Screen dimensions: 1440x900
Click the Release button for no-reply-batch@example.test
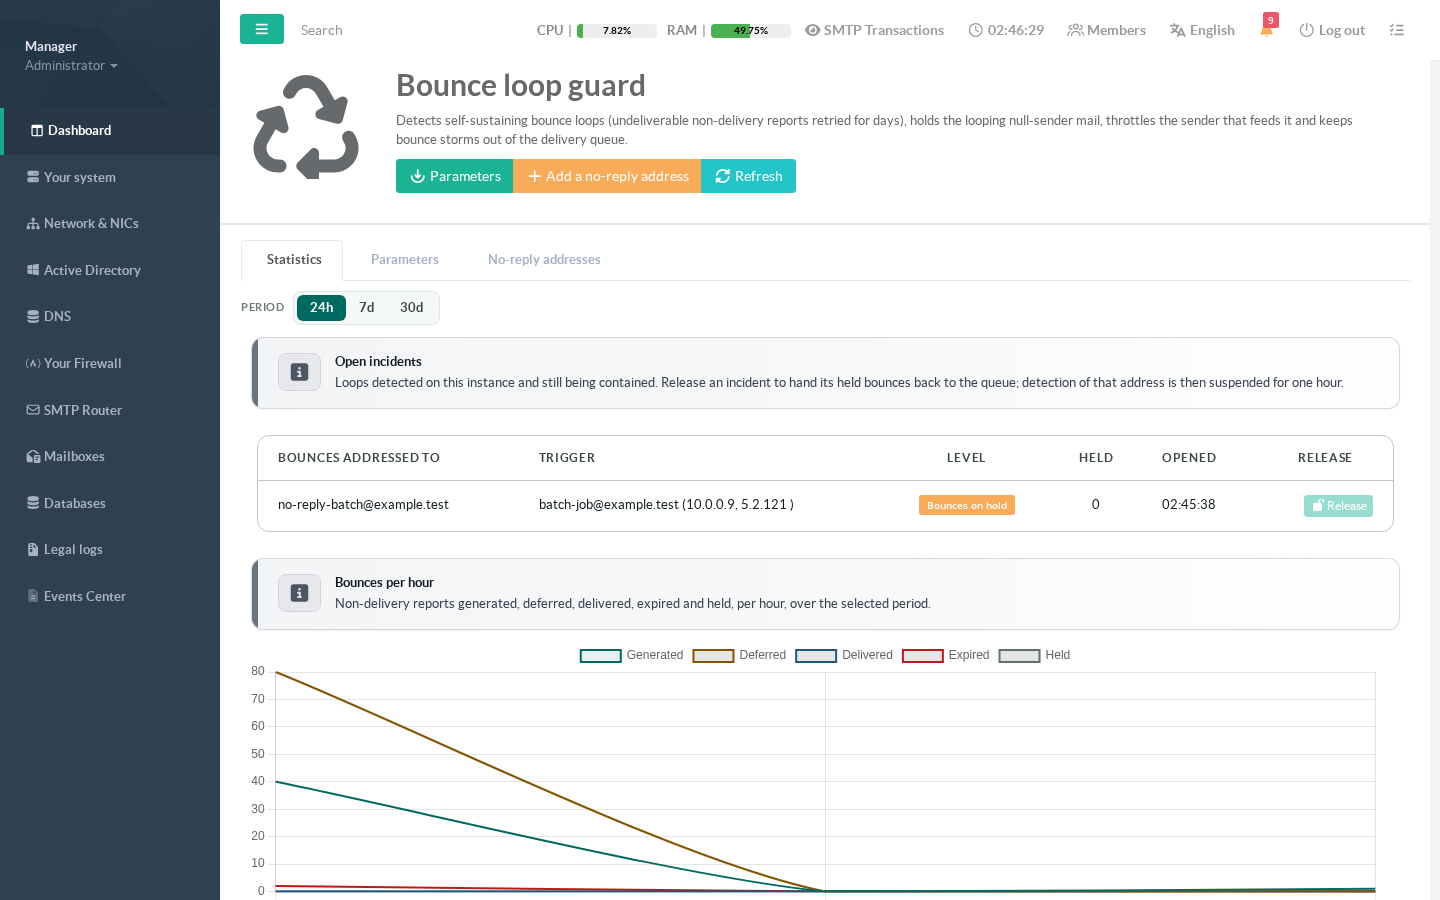tap(1338, 506)
